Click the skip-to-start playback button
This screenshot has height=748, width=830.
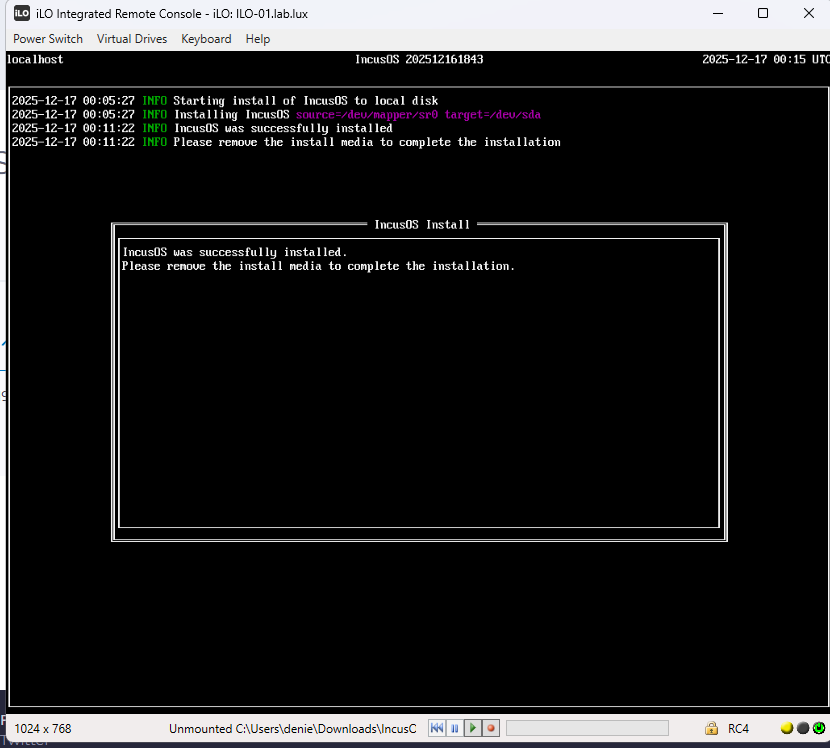click(437, 729)
